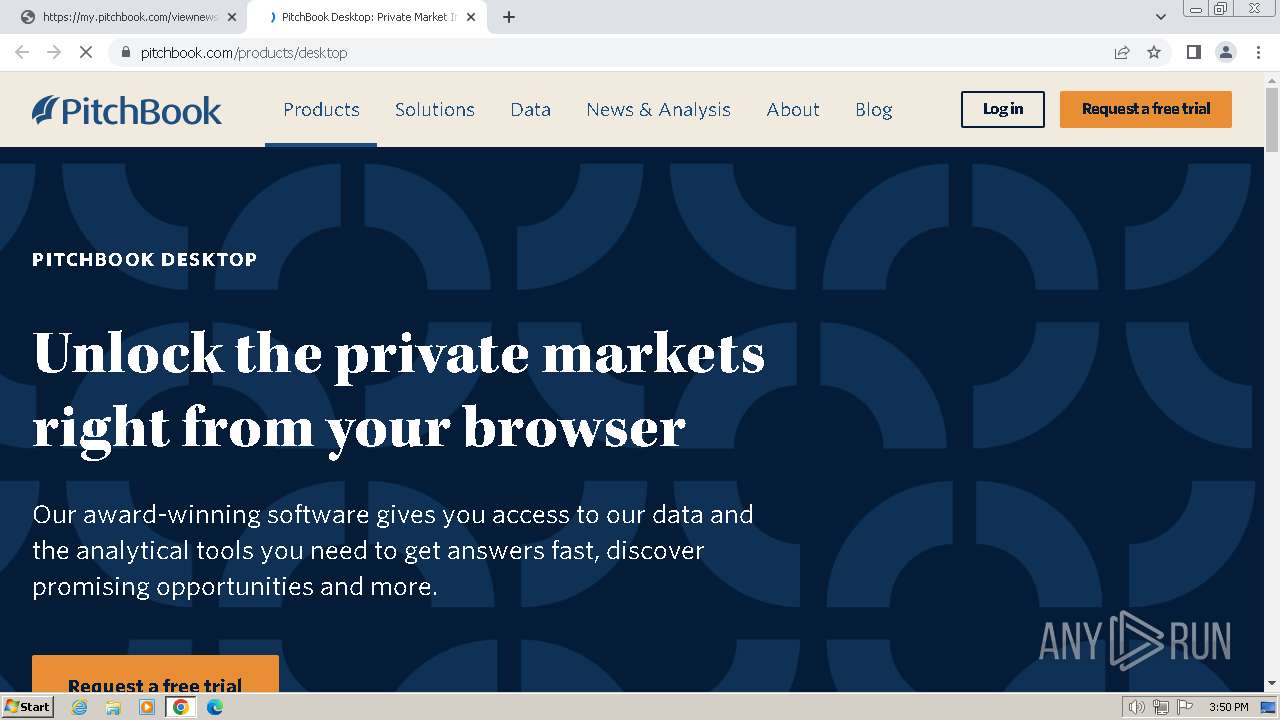Open media player icon in taskbar
The image size is (1280, 720).
(147, 707)
